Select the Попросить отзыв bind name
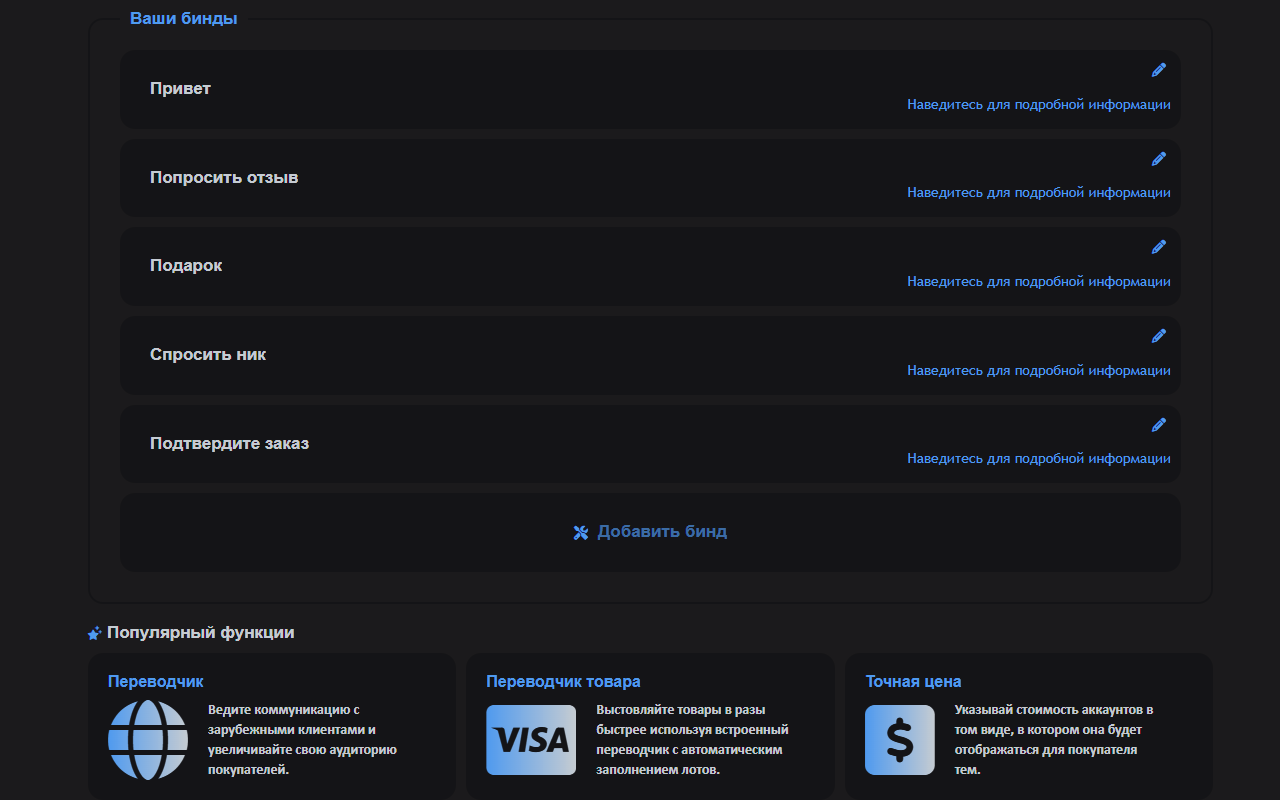Viewport: 1280px width, 800px height. 224,178
